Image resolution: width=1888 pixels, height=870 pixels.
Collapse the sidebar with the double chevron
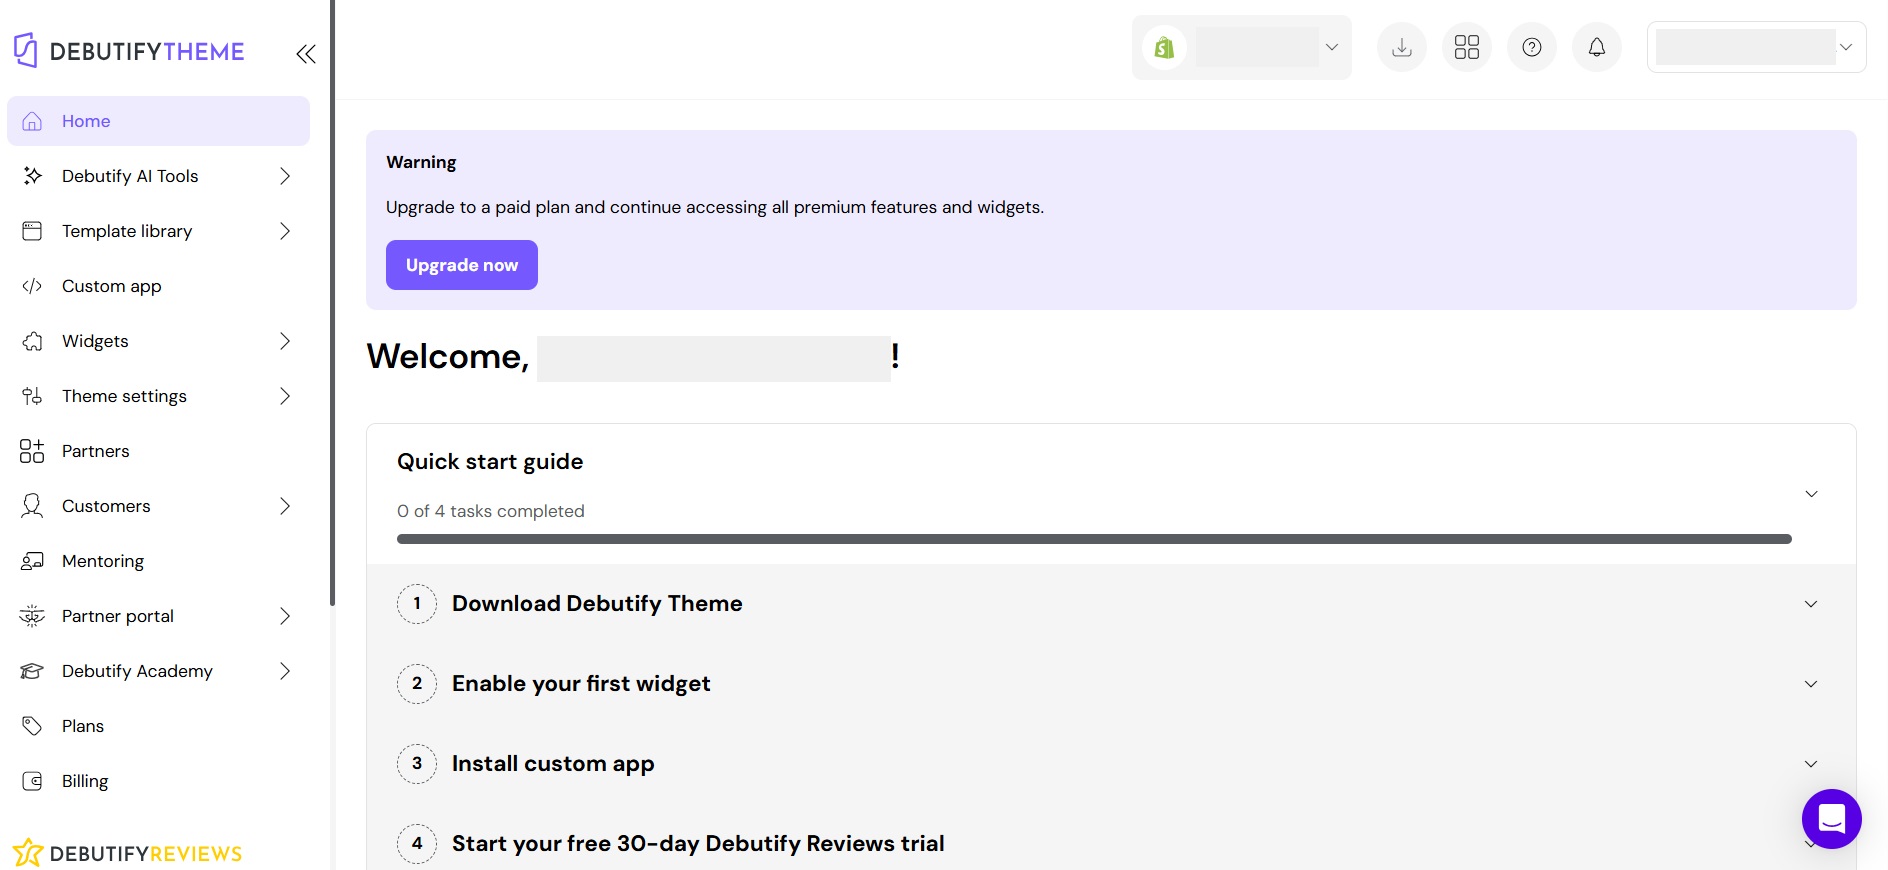tap(306, 54)
